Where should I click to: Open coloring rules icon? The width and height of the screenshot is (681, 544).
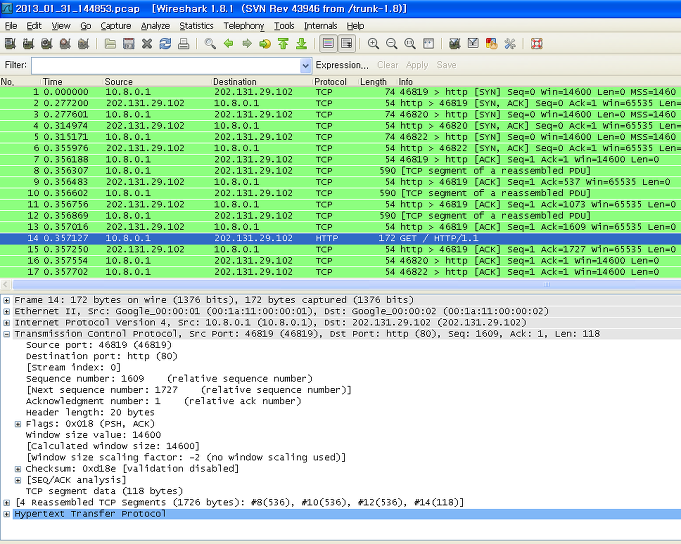[491, 43]
